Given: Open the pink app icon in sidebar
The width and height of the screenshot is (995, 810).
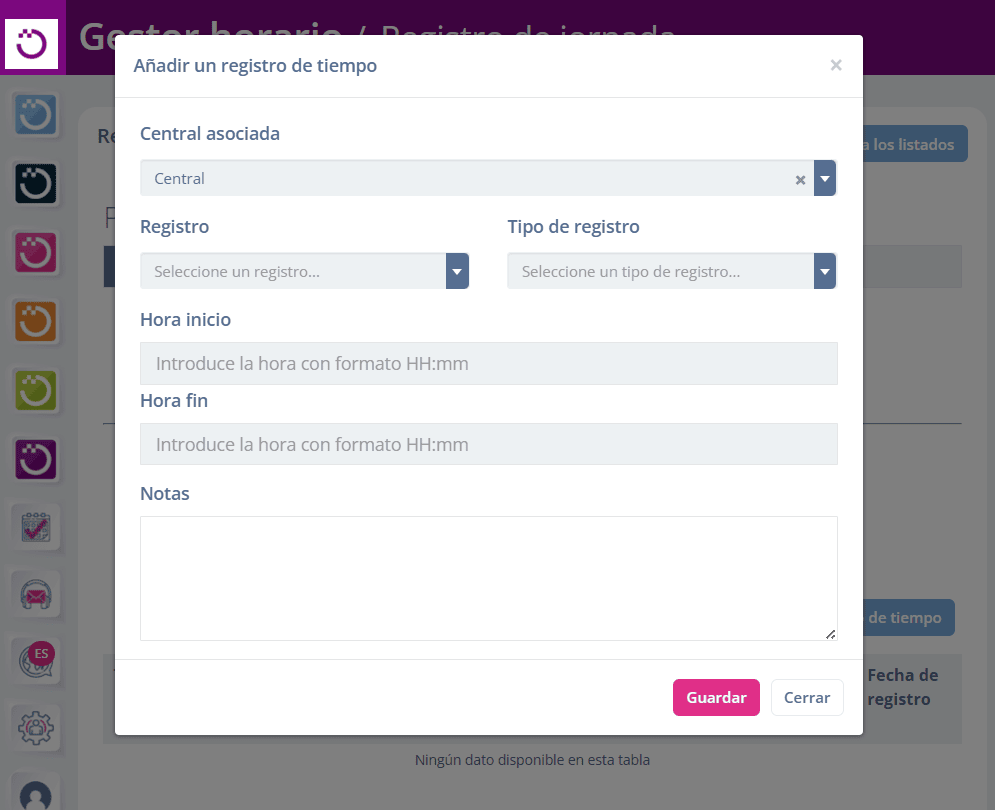Looking at the screenshot, I should pyautogui.click(x=37, y=252).
